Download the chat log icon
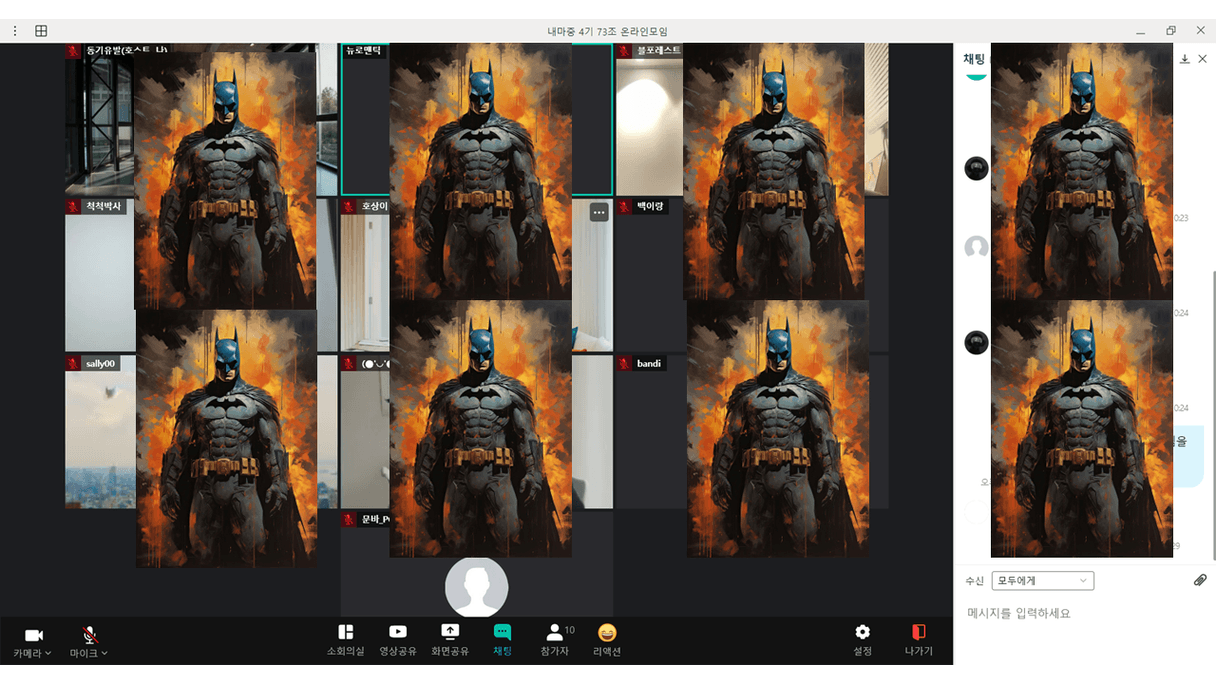The image size is (1216, 684). tap(1185, 59)
